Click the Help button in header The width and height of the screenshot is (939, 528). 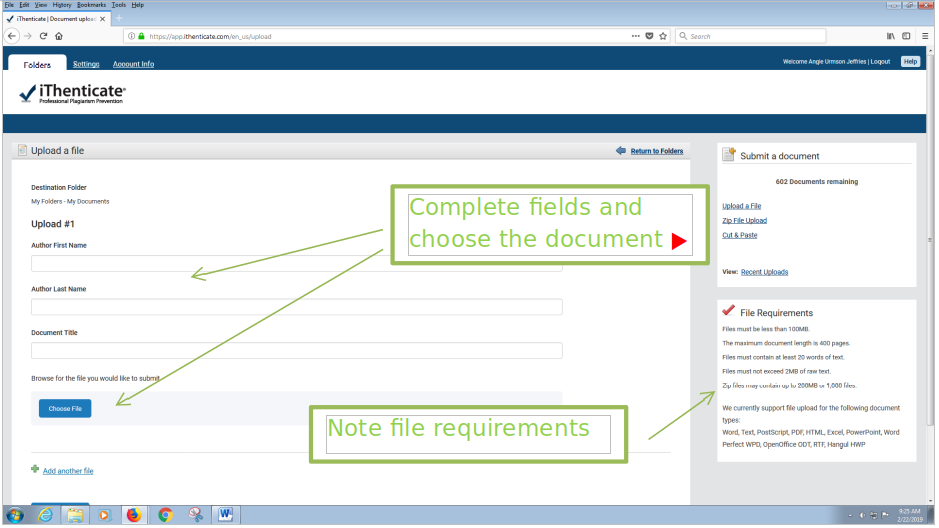coord(909,62)
